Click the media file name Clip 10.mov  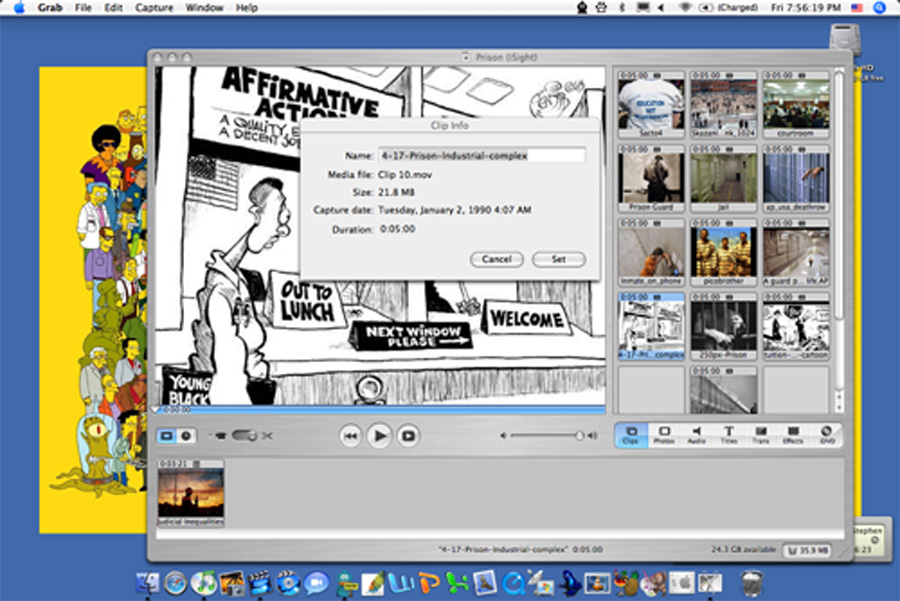(x=405, y=175)
